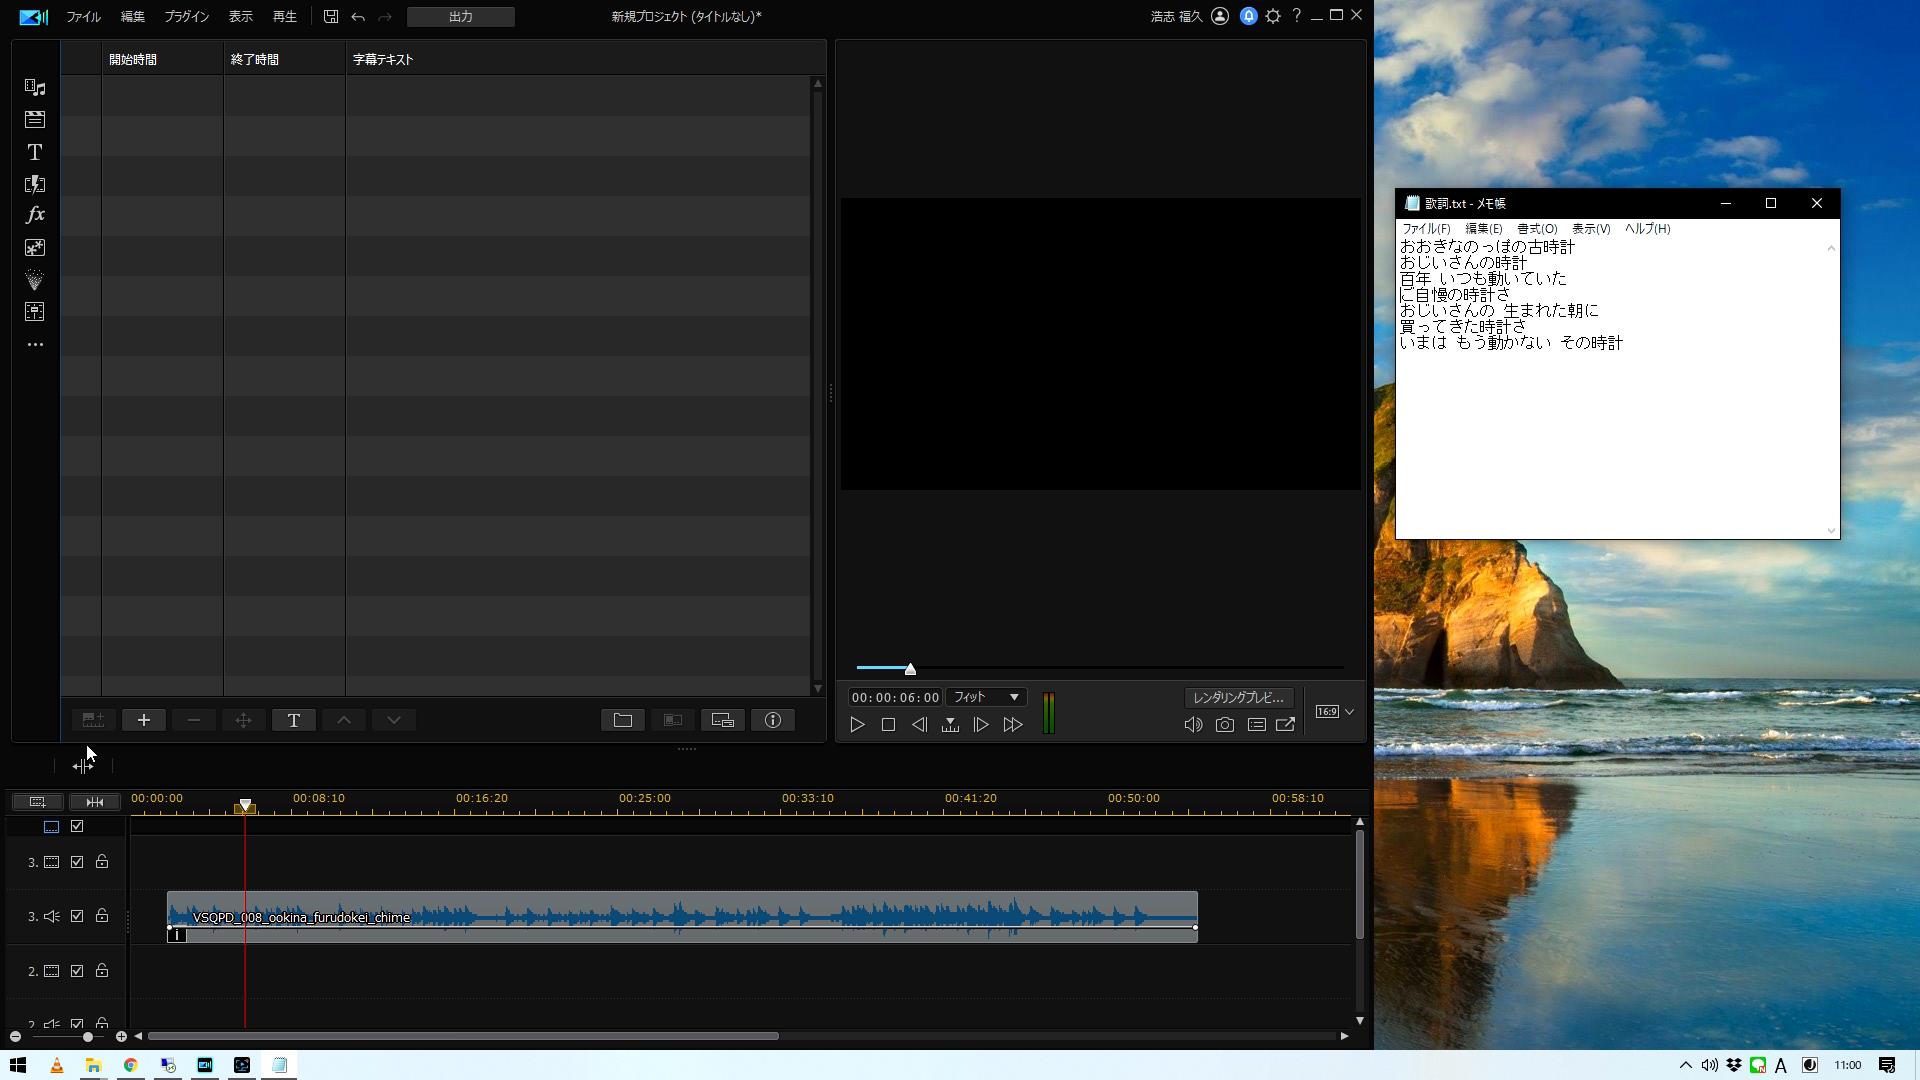The height and width of the screenshot is (1080, 1920).
Task: Open 編集(E) menu in Notepad
Action: coord(1483,229)
